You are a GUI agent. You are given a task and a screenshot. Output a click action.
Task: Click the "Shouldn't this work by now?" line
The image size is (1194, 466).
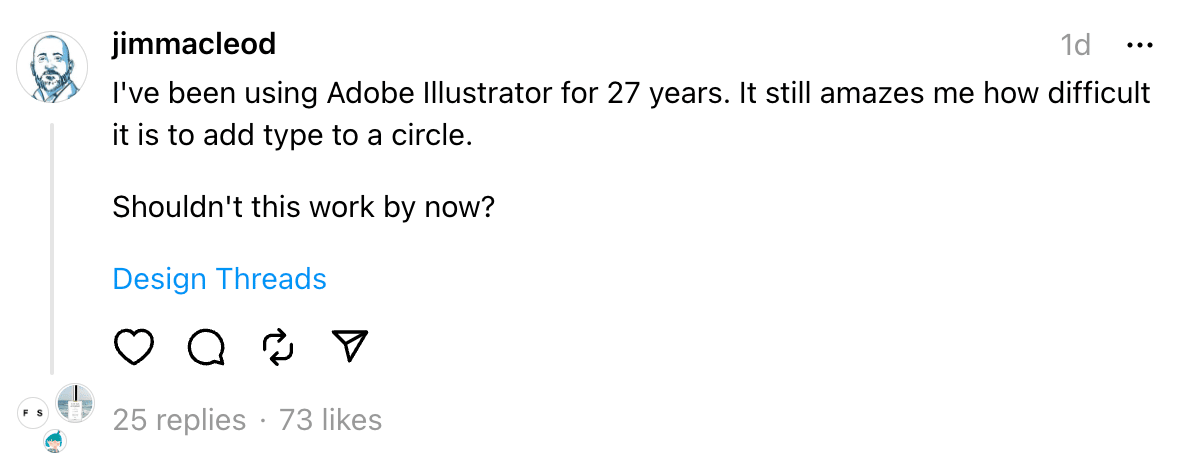click(x=304, y=207)
